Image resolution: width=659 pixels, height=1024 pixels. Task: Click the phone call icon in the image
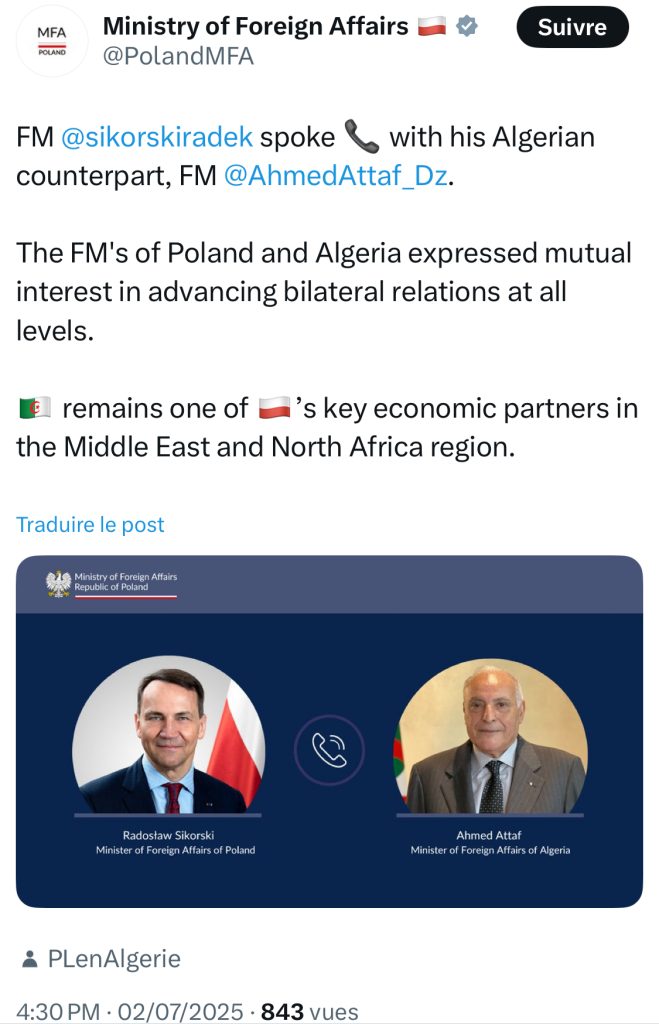[329, 750]
